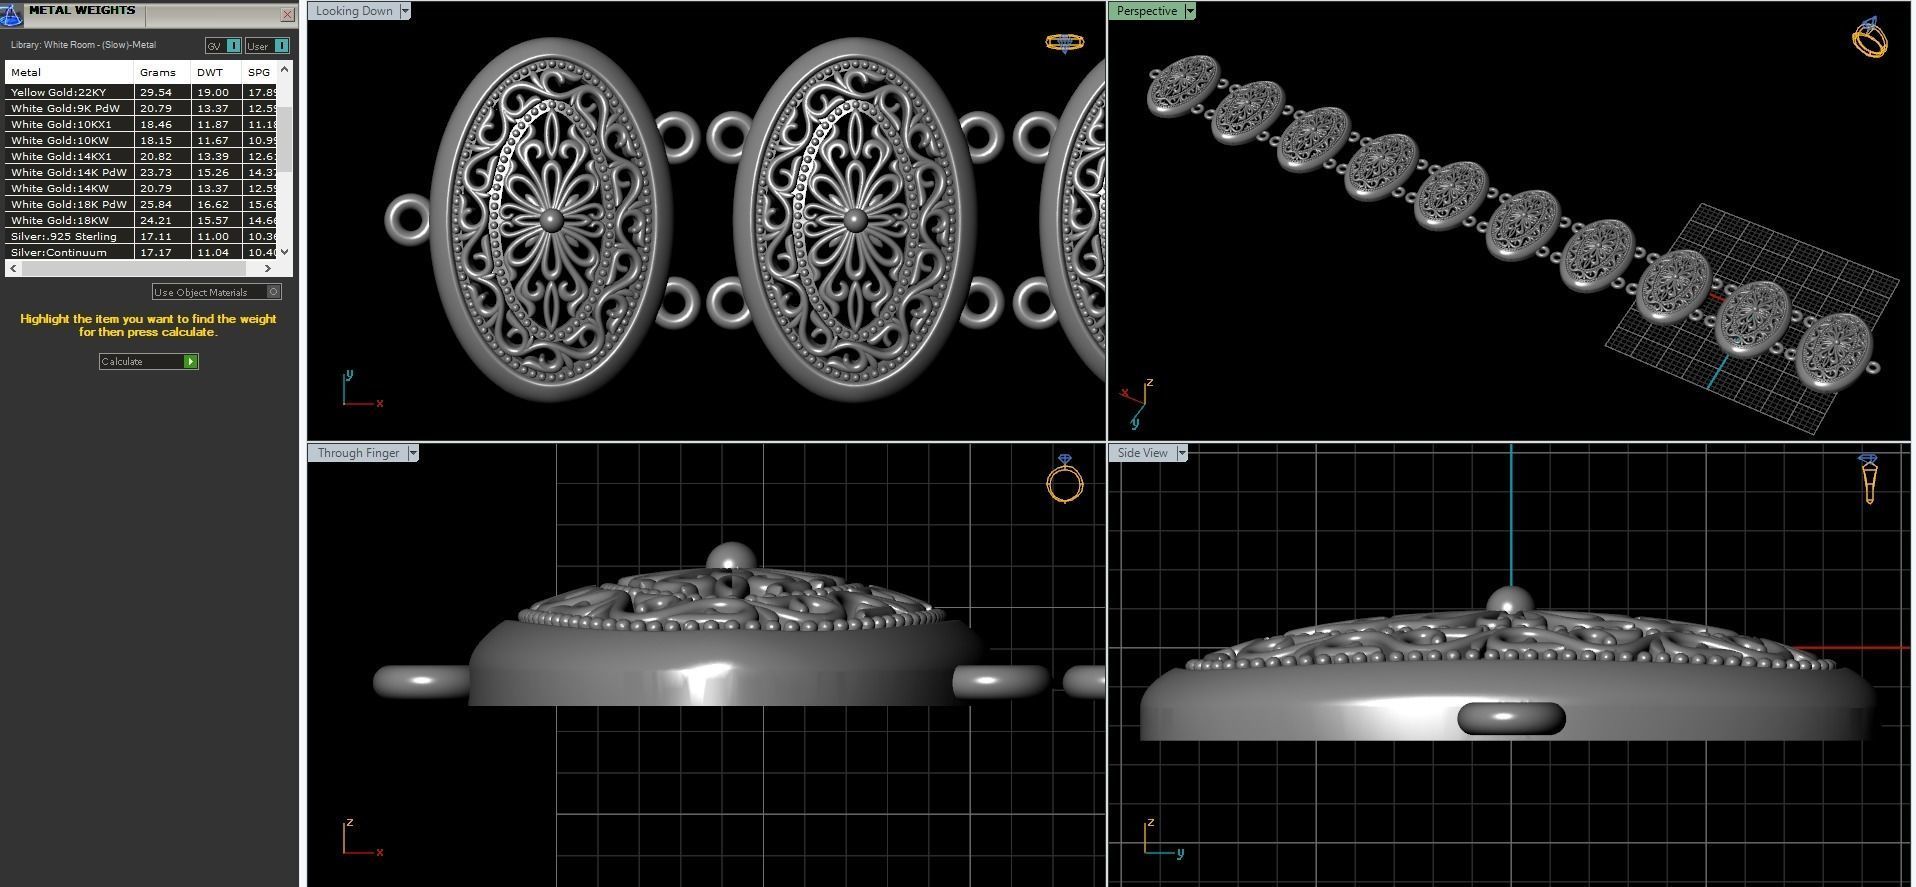The width and height of the screenshot is (1916, 887).
Task: Click the Grams column header
Action: click(162, 72)
